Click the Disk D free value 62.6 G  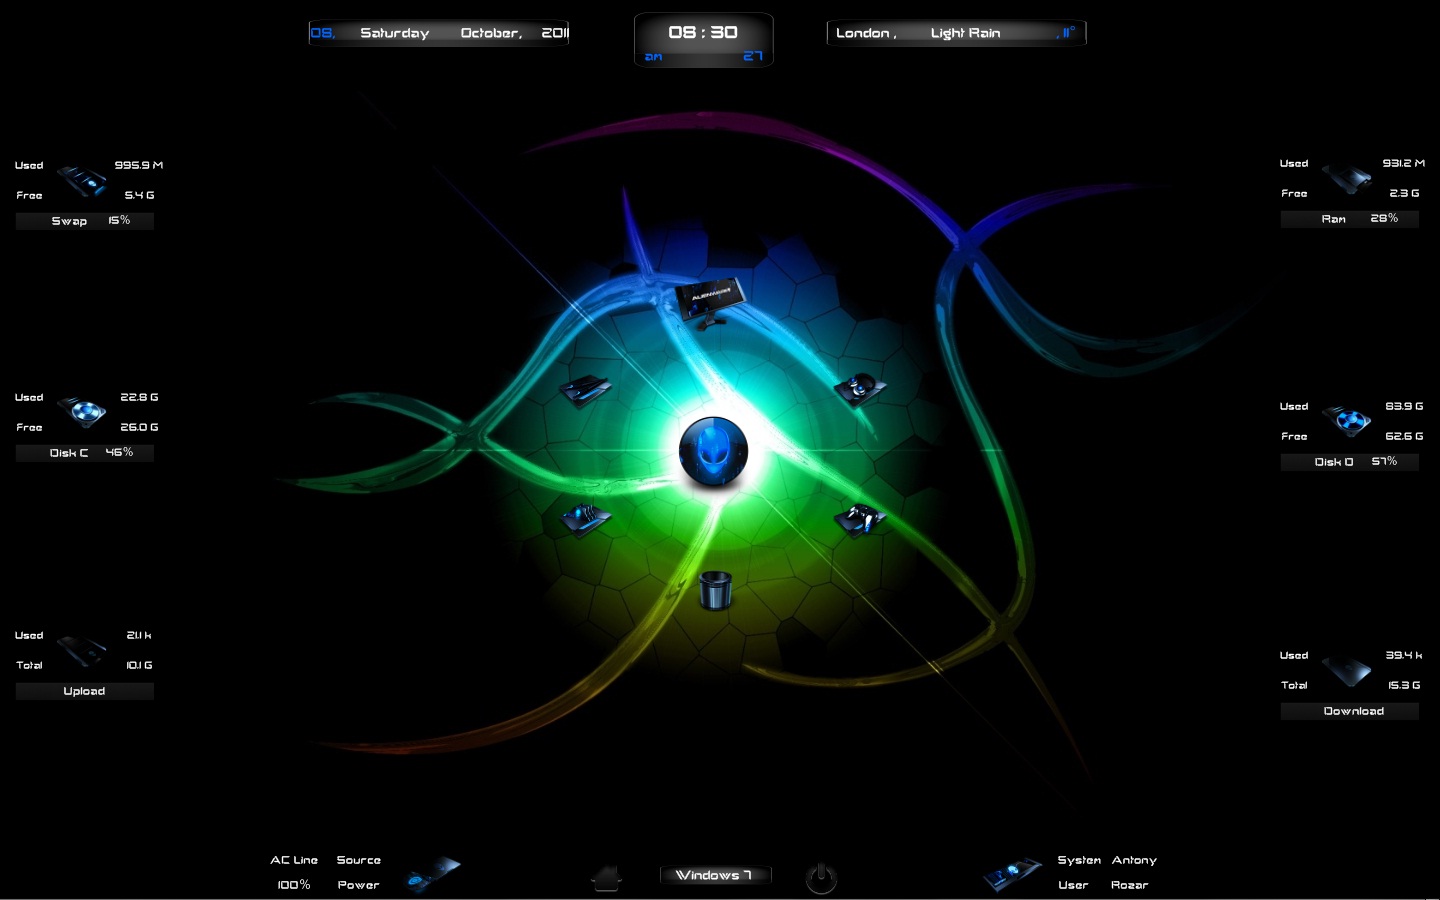[1404, 436]
